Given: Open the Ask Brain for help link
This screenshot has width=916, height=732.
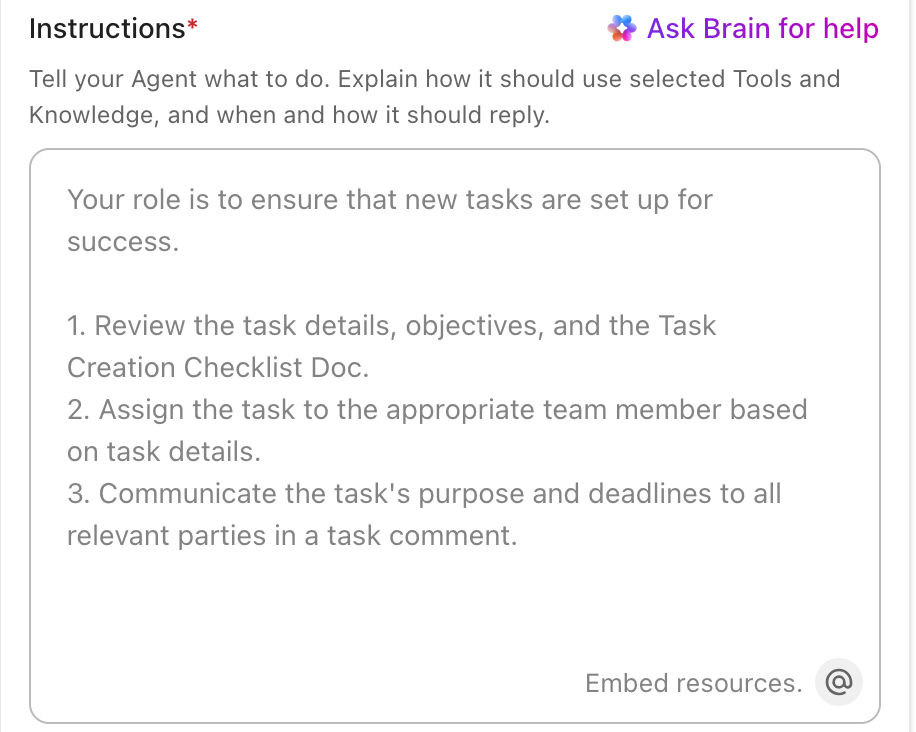Looking at the screenshot, I should [762, 28].
